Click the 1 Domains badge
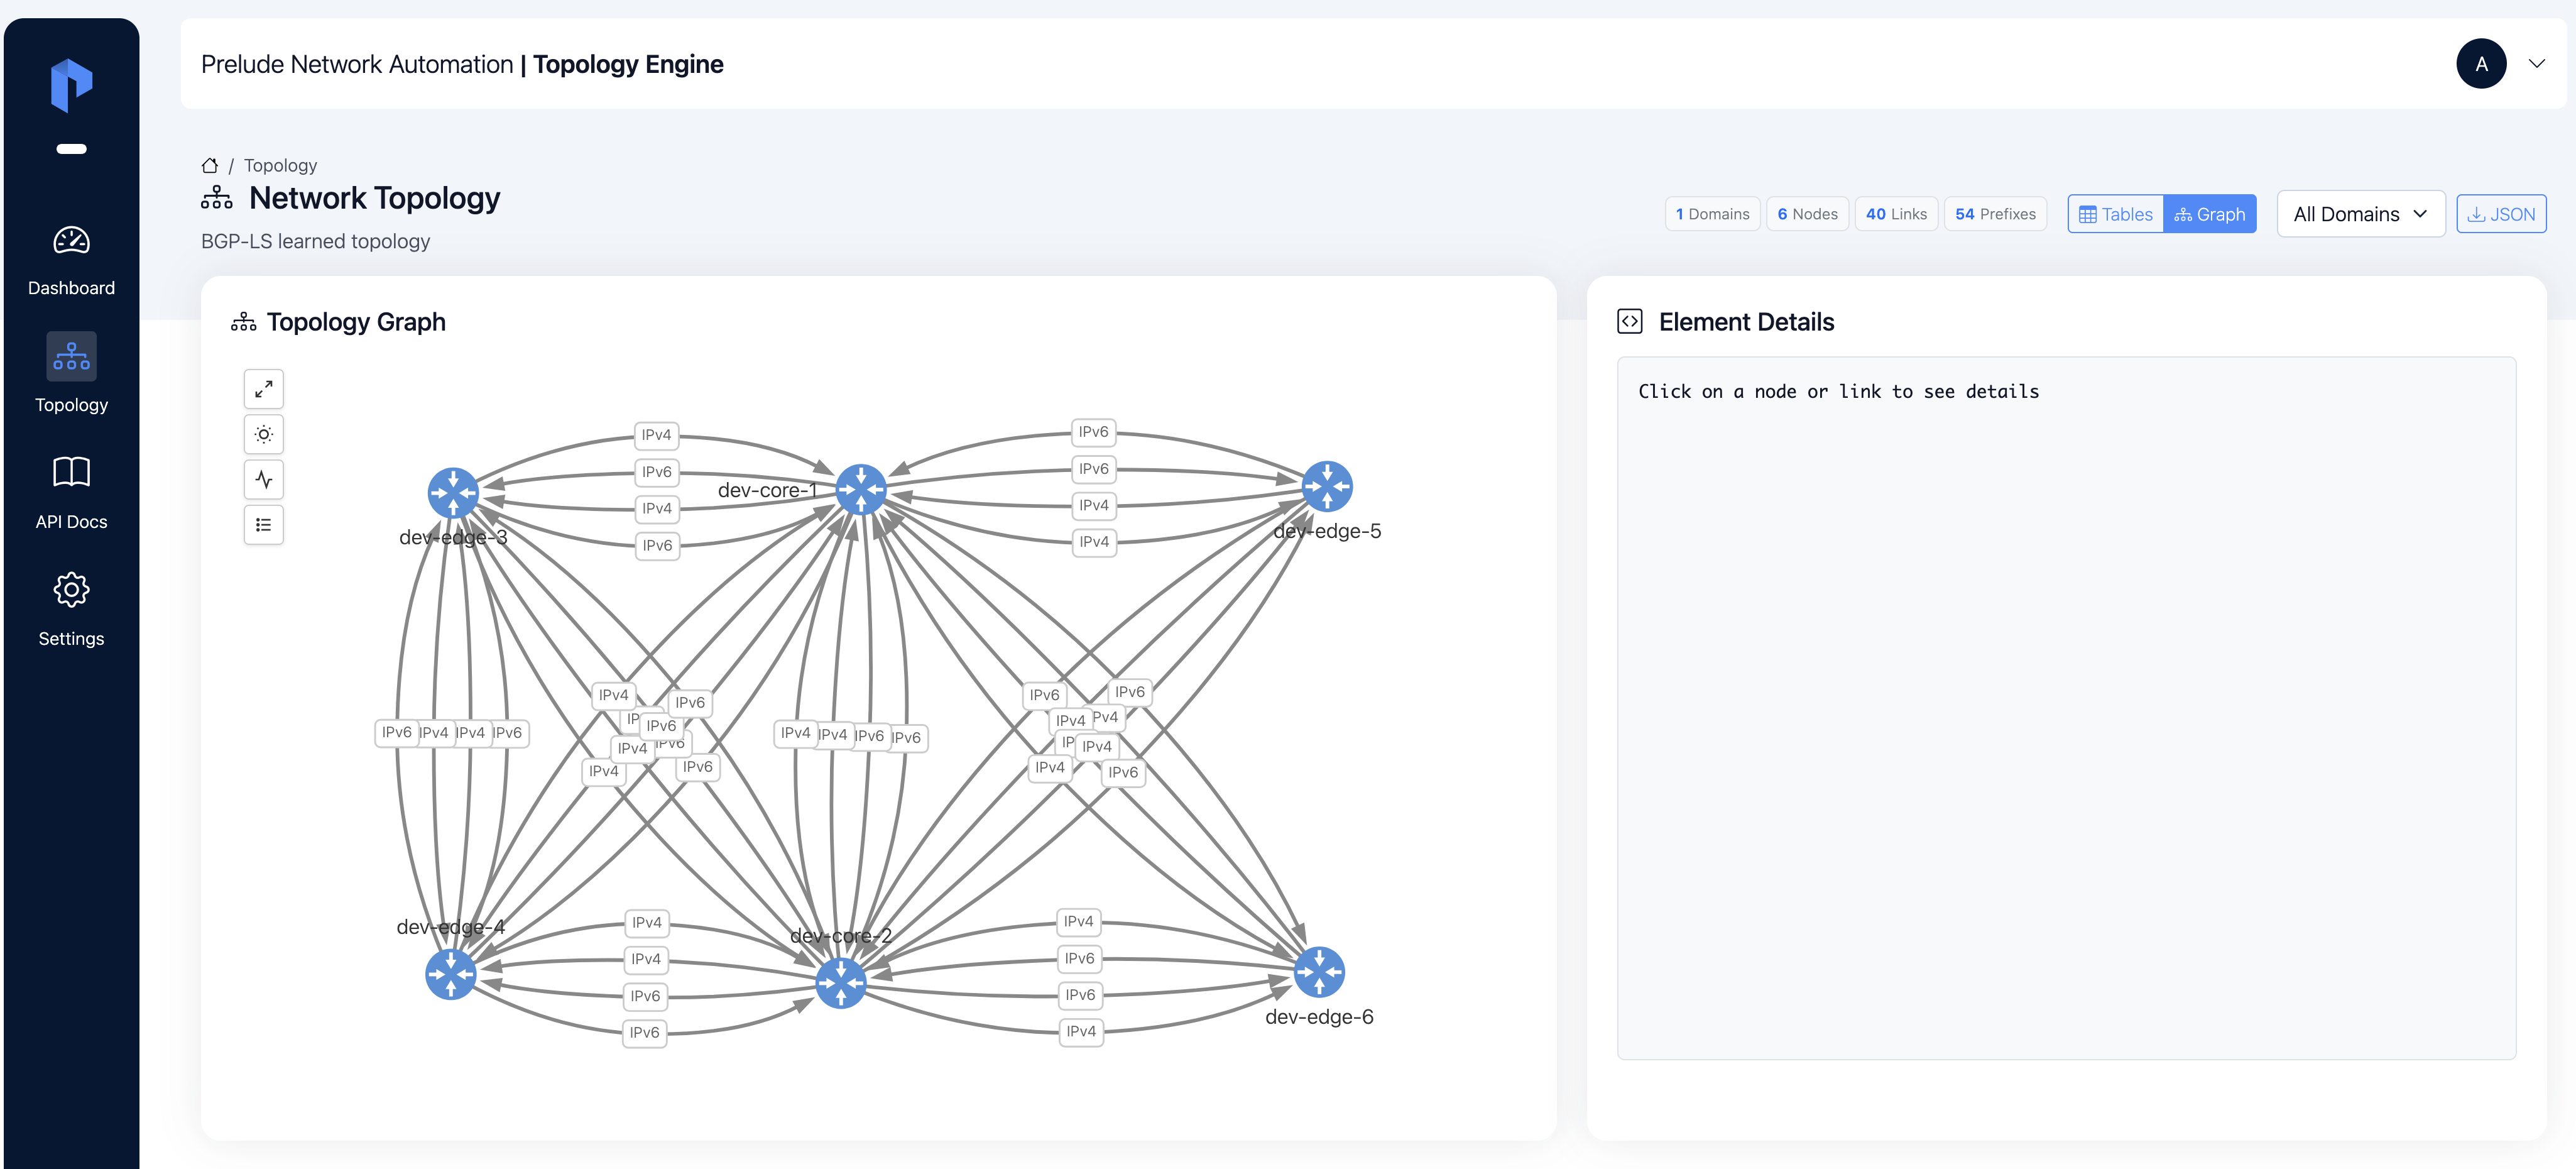Image resolution: width=2576 pixels, height=1169 pixels. tap(1712, 214)
